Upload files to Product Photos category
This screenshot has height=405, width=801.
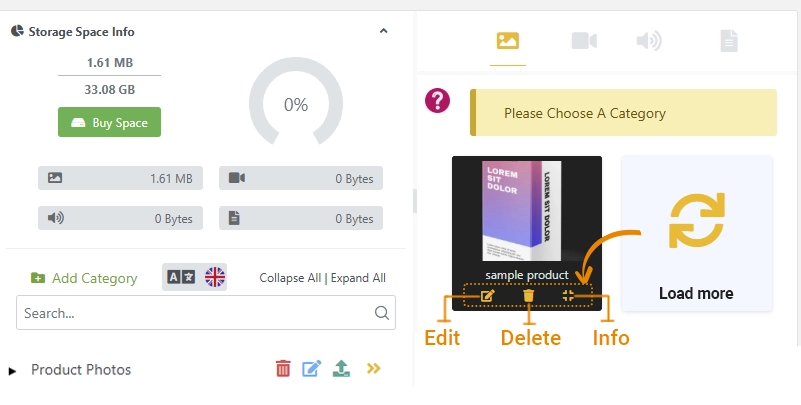point(341,369)
